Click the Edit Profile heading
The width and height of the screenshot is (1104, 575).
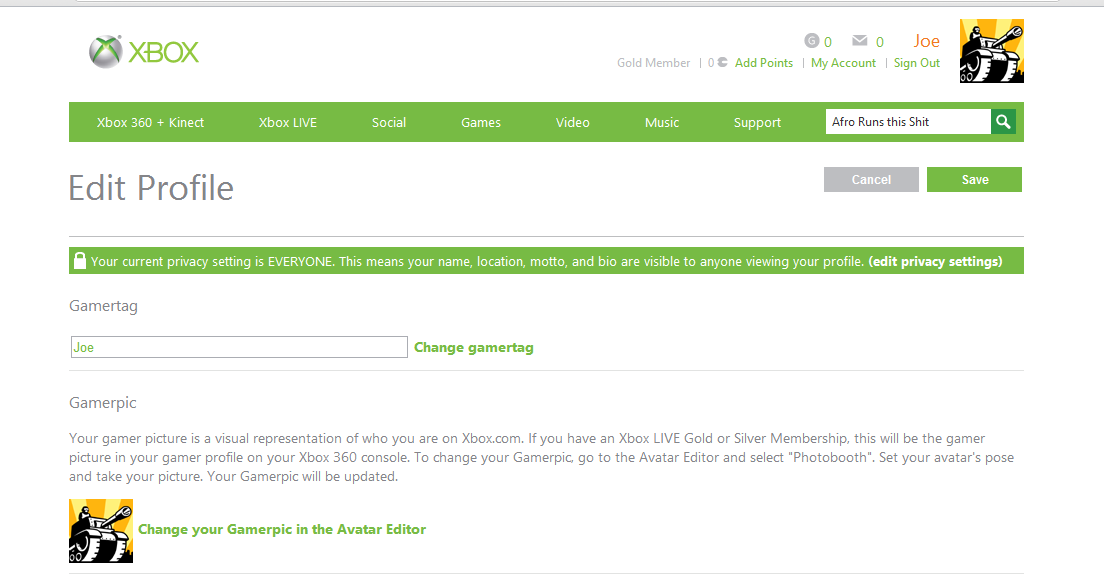(151, 188)
